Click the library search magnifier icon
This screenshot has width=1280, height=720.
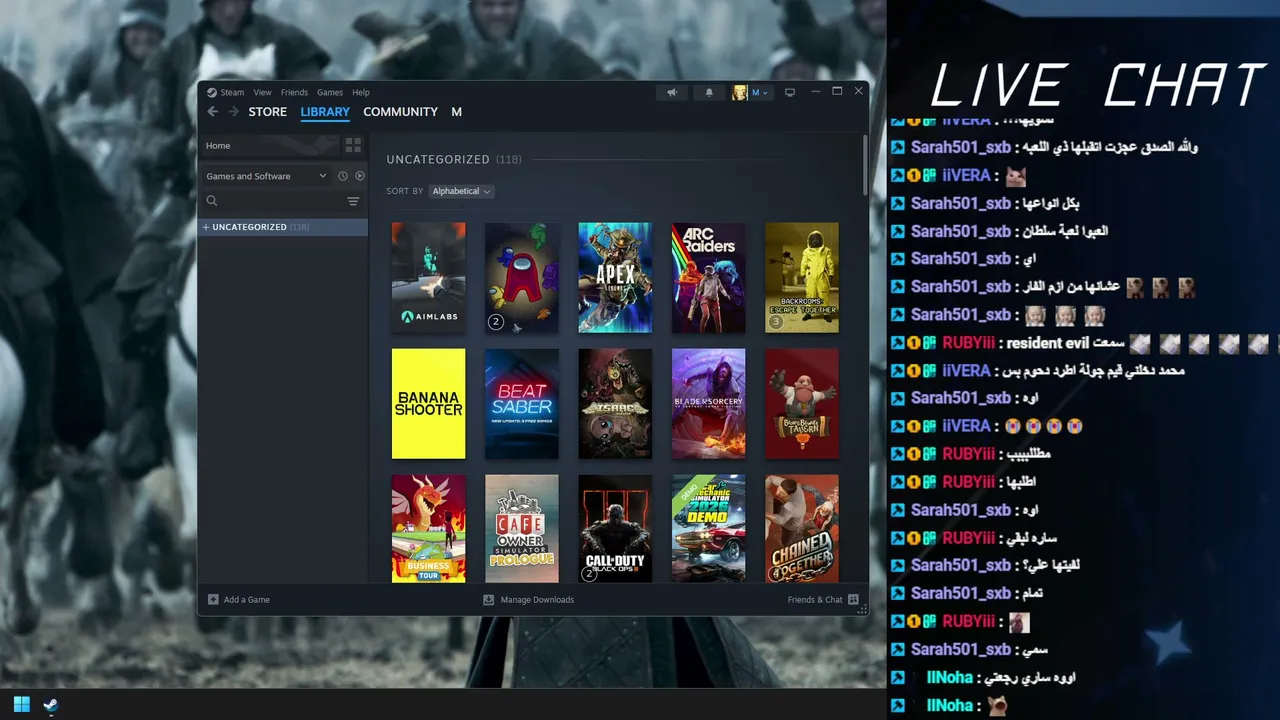212,201
